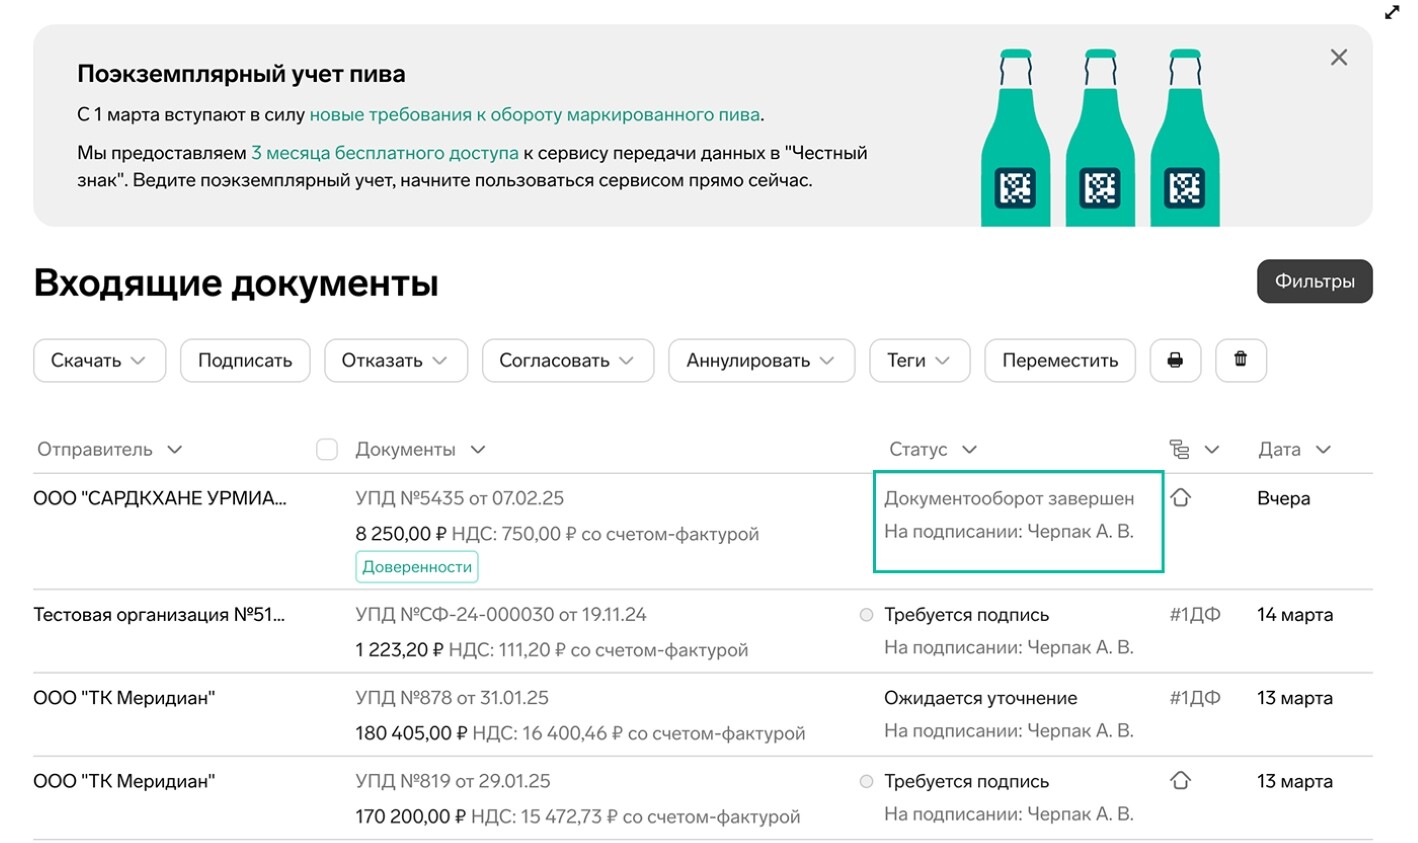Open the Фильтры panel
Viewport: 1418px width, 843px height.
1315,282
